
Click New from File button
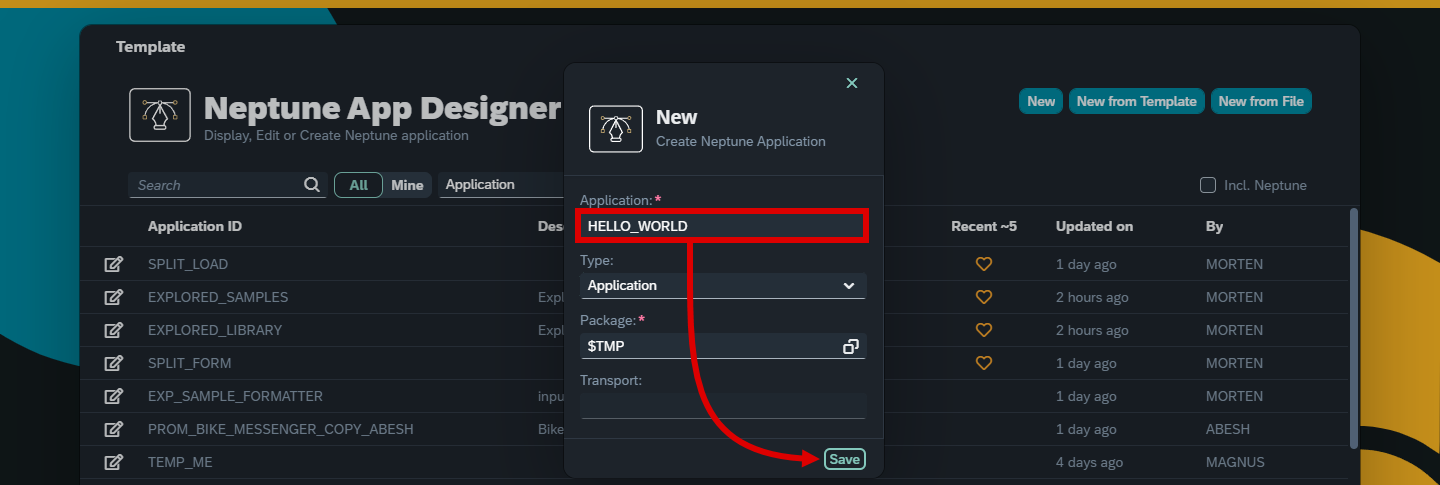click(1261, 101)
